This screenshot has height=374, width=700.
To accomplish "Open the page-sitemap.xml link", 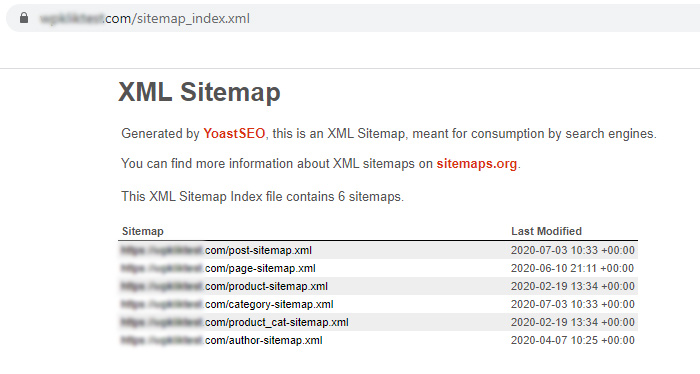I will (218, 268).
